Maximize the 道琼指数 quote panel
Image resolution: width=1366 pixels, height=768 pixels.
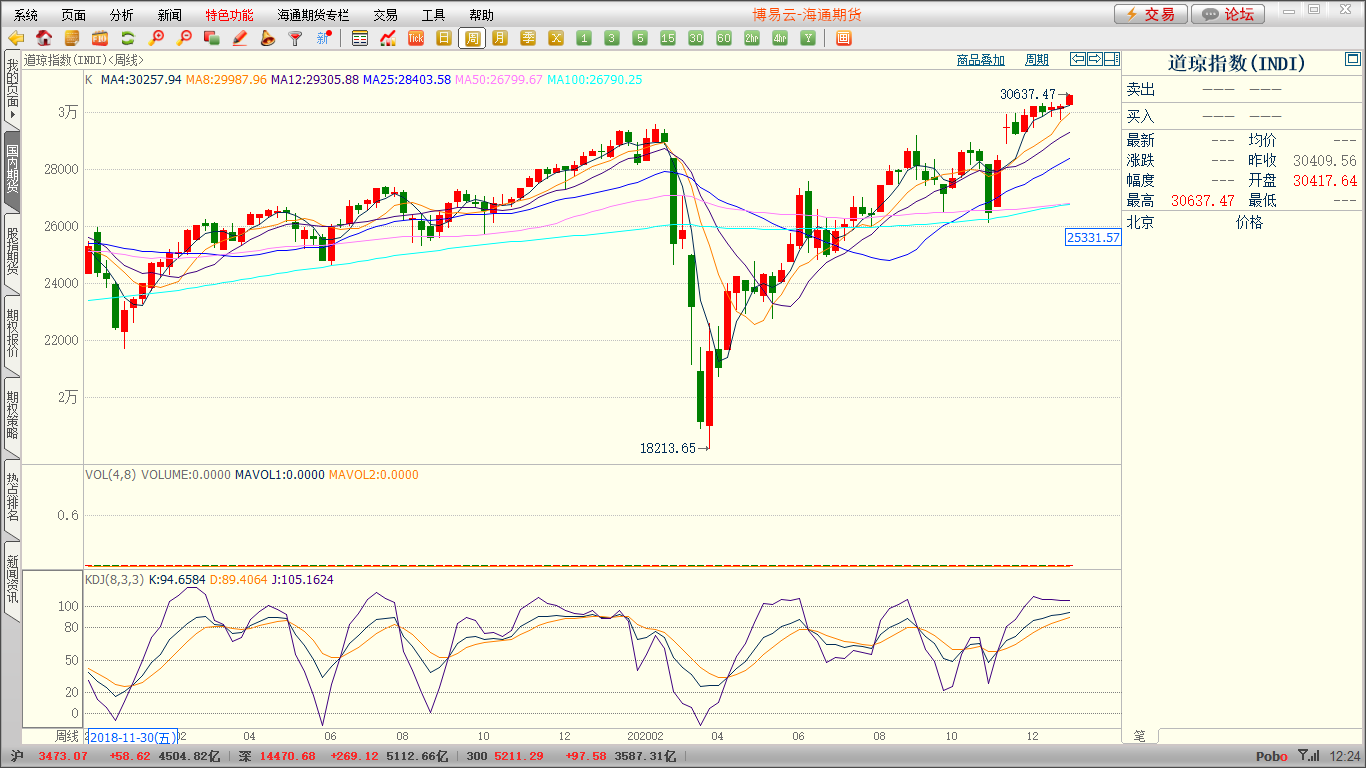click(x=1353, y=59)
